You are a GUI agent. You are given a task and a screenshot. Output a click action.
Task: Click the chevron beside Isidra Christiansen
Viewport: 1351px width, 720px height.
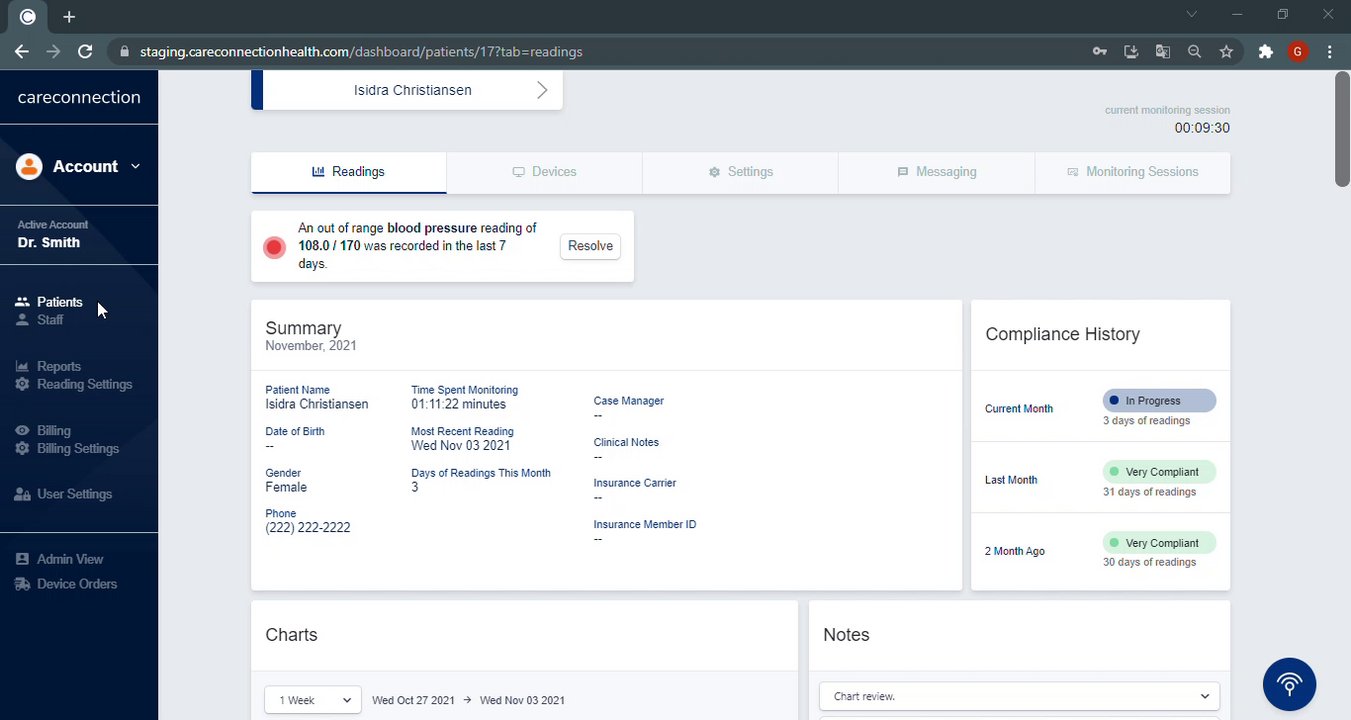pos(542,90)
